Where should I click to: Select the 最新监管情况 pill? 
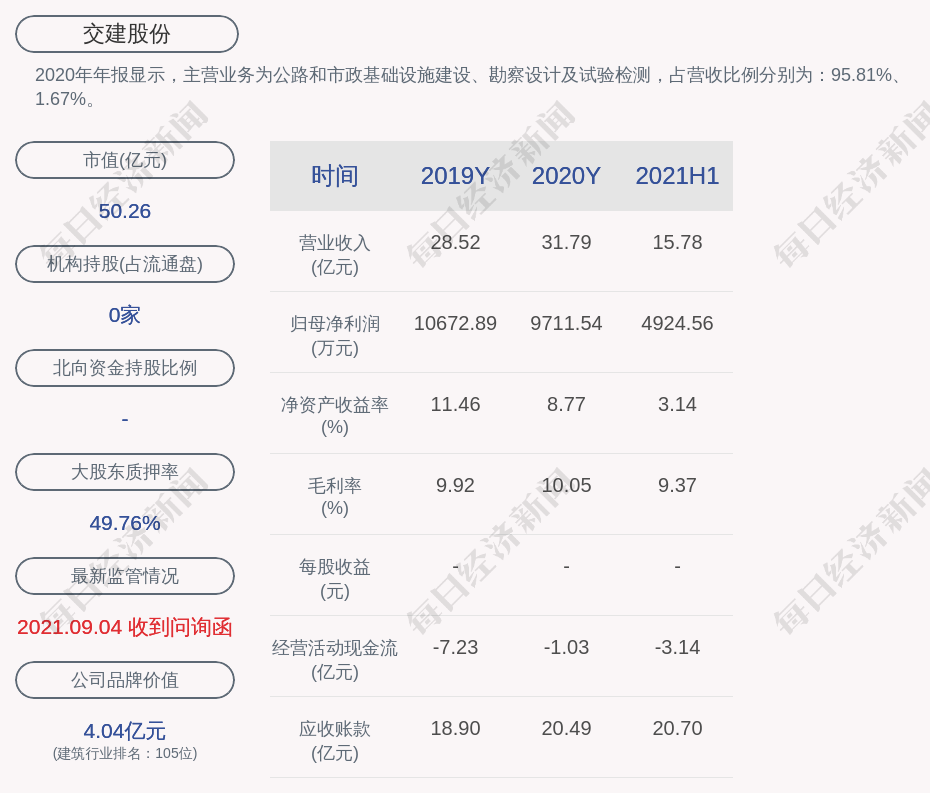pos(125,576)
